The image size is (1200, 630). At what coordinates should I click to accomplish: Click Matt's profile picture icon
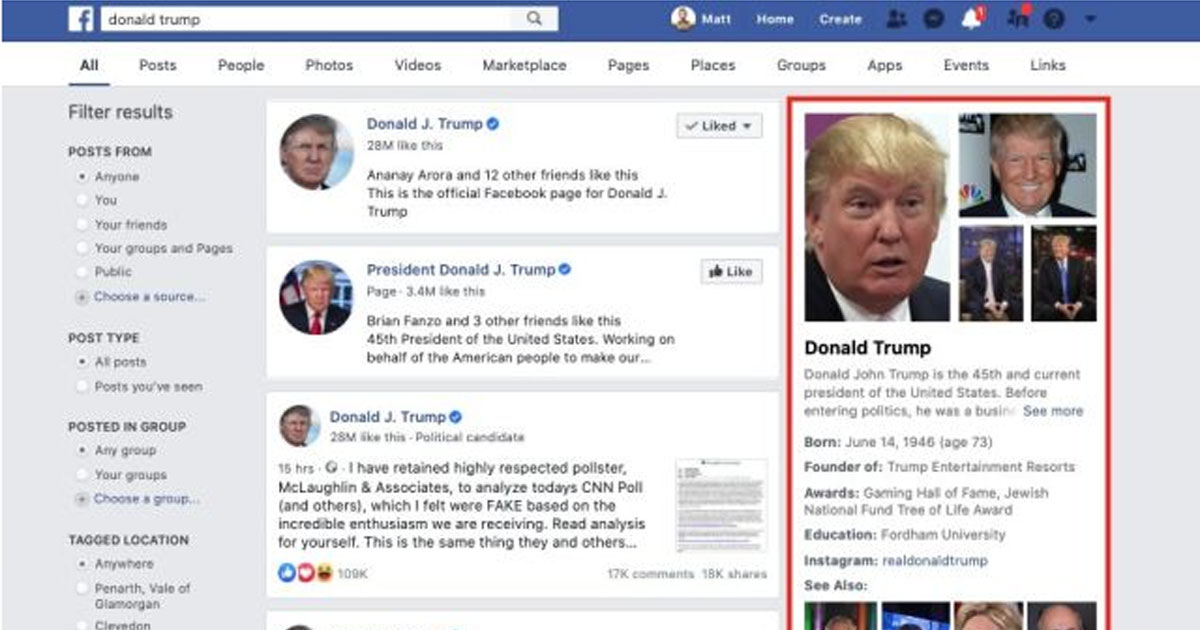683,19
